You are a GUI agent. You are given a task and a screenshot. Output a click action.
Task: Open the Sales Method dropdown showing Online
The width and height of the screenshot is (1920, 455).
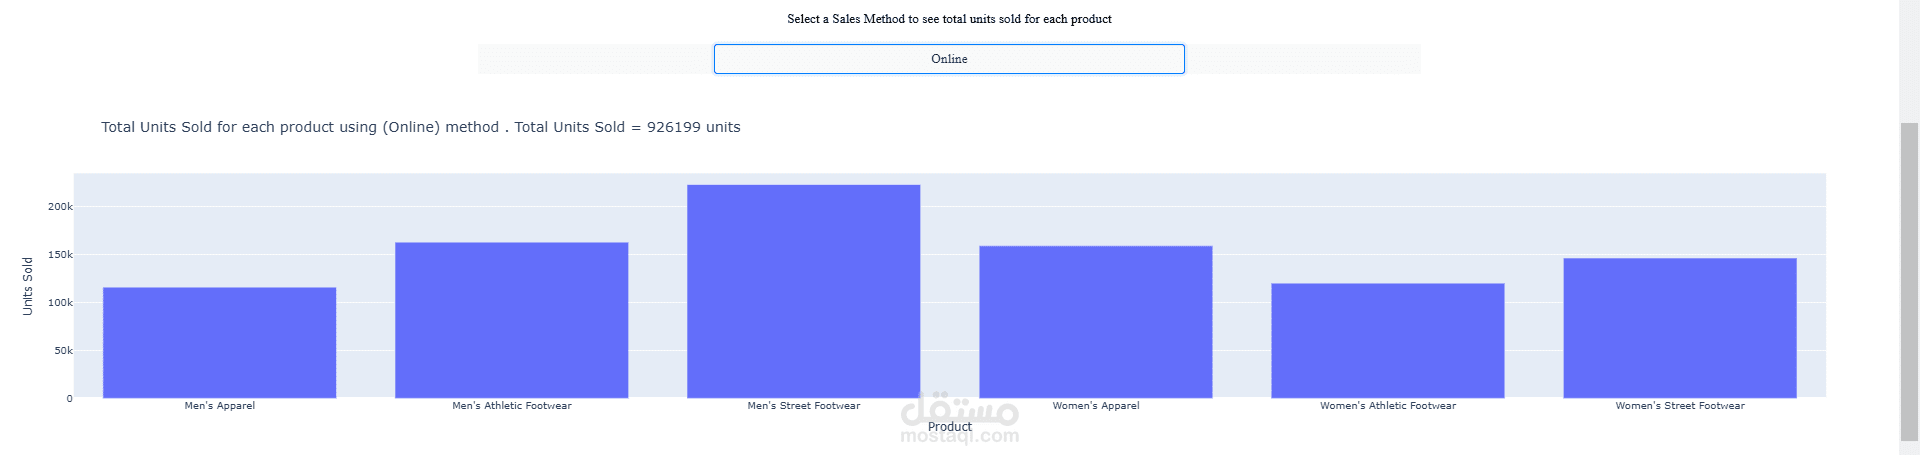pyautogui.click(x=948, y=59)
